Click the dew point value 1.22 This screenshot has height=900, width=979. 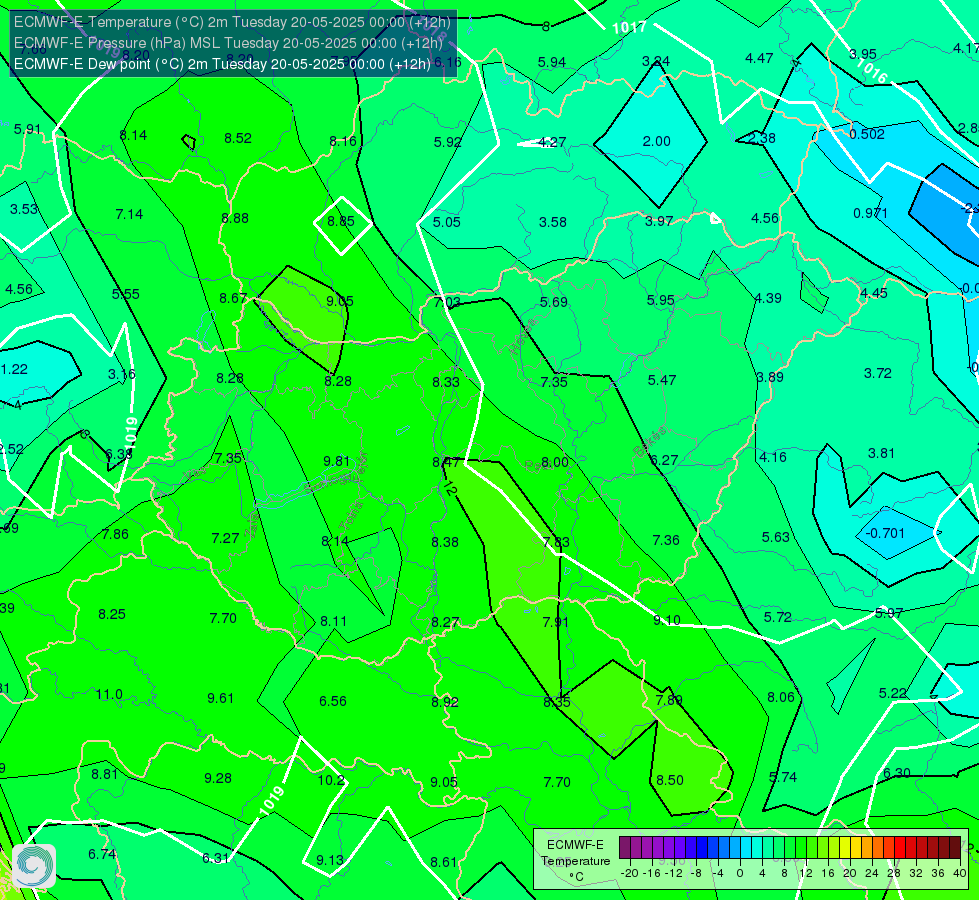click(14, 370)
